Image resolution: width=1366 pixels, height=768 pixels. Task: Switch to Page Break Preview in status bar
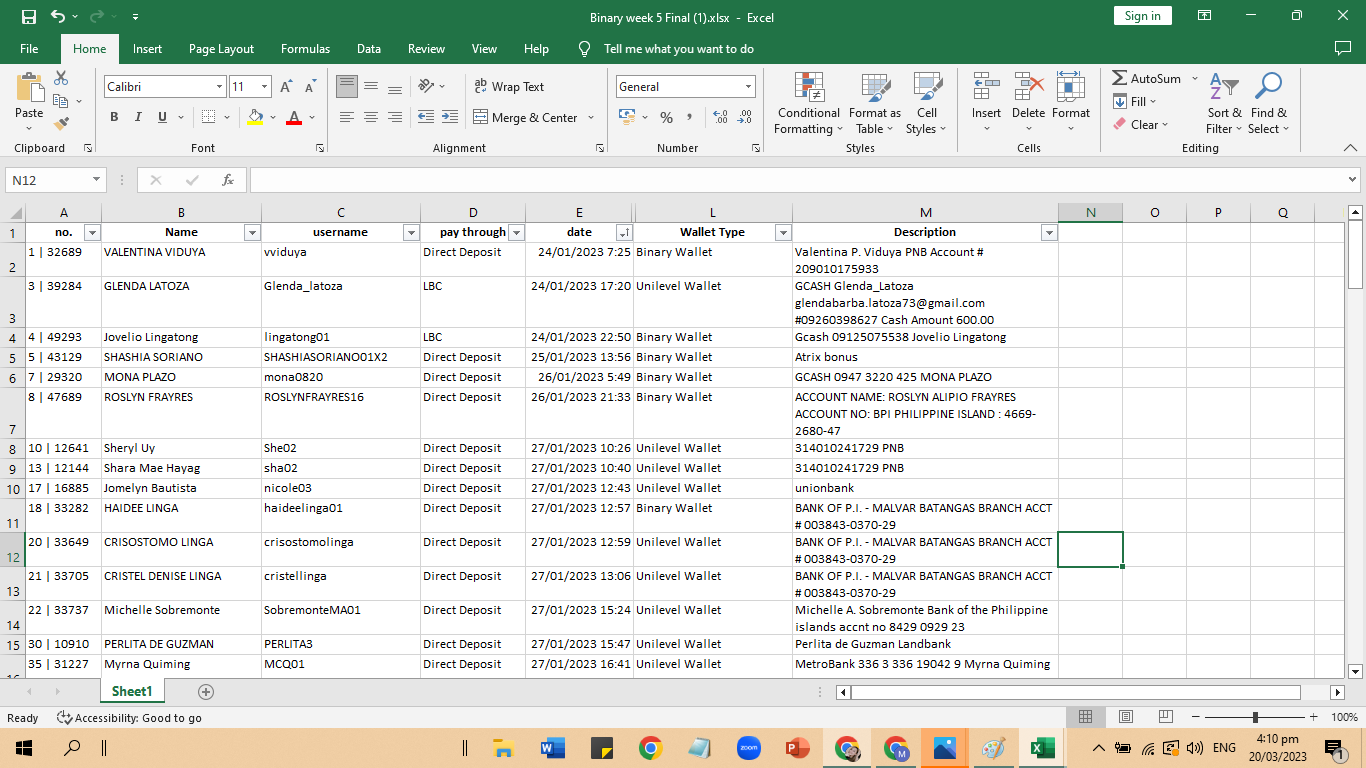point(1166,717)
